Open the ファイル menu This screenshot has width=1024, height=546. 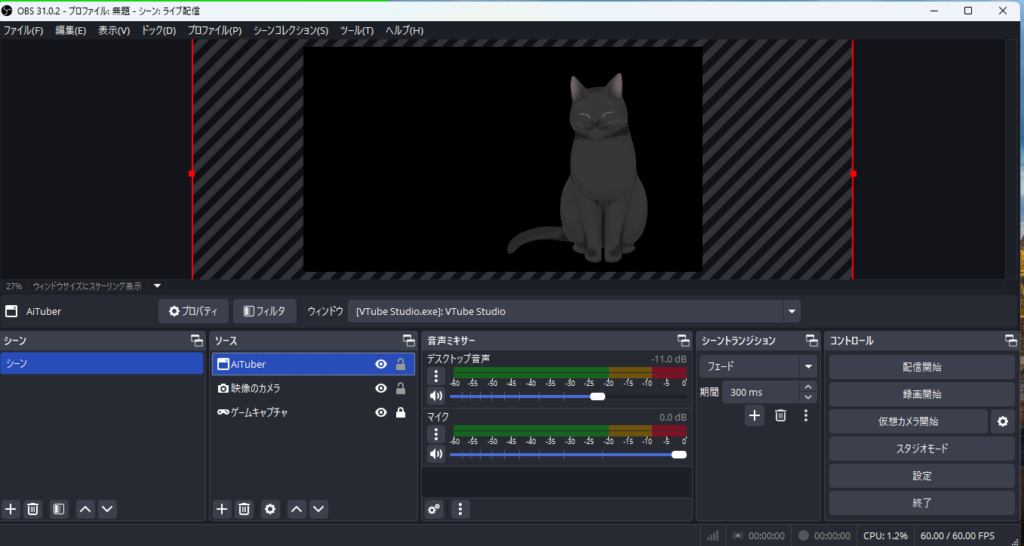tap(23, 30)
